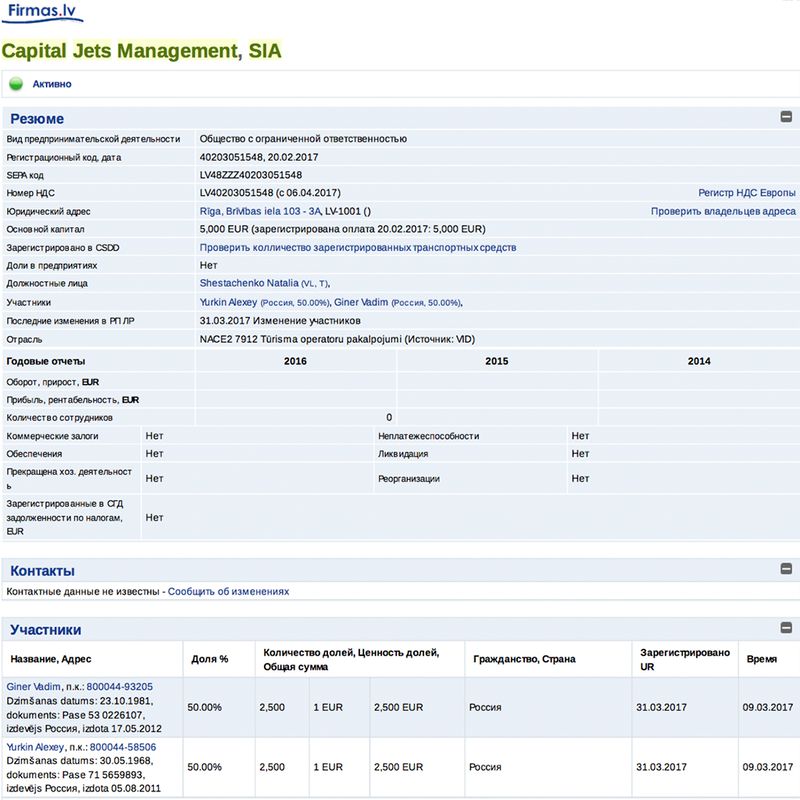
Task: Collapse the Резюме section
Action: (x=786, y=117)
